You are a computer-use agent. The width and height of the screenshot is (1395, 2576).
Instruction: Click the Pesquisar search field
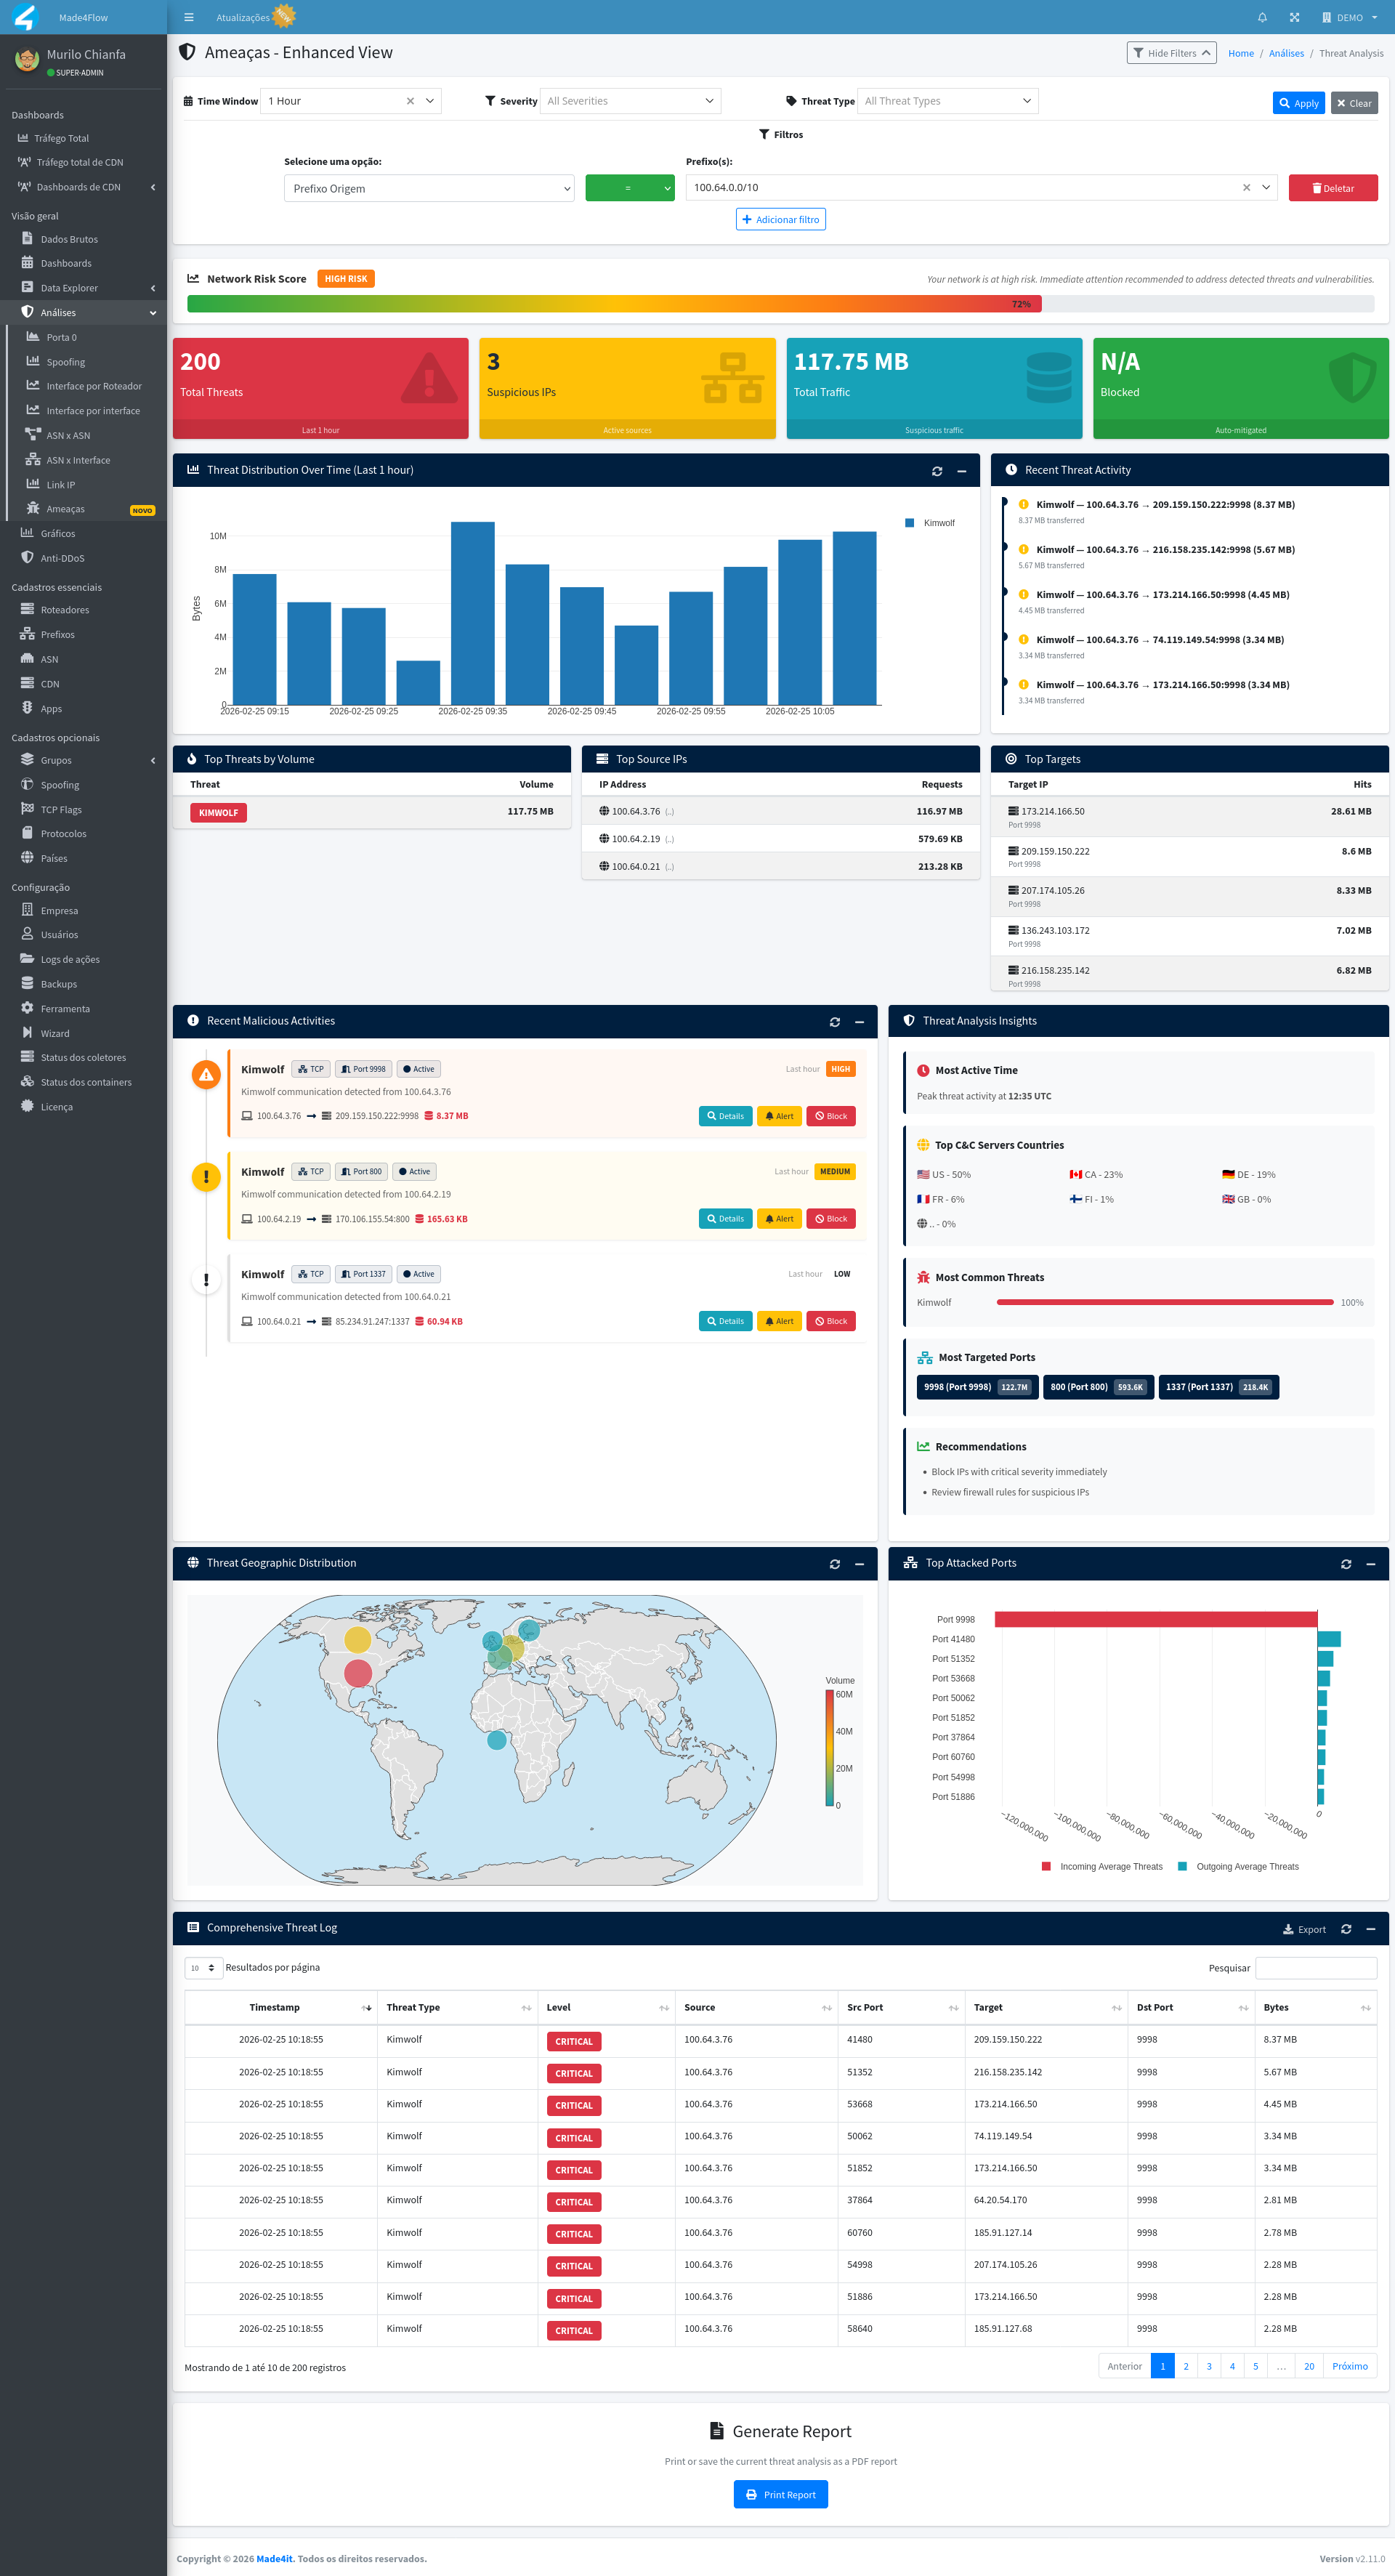[x=1316, y=1967]
